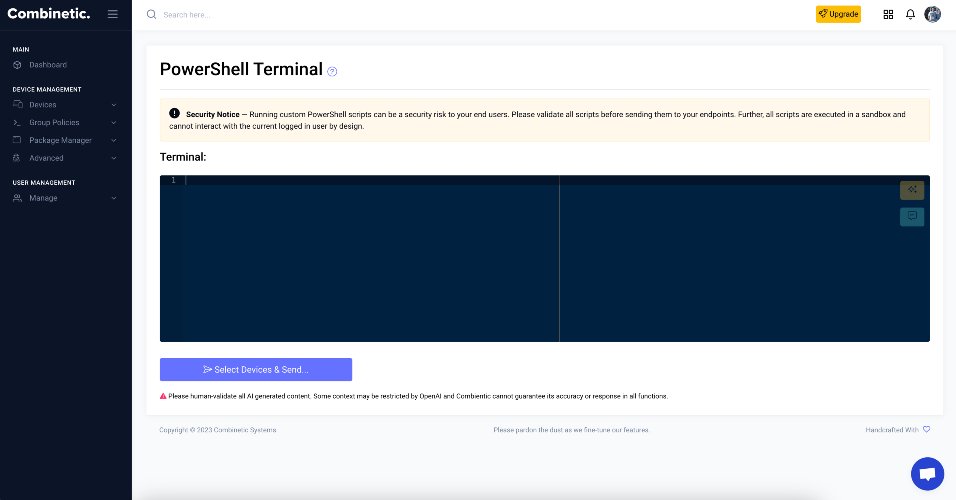The width and height of the screenshot is (956, 500).
Task: Open the Advanced sidebar menu
Action: 46,158
